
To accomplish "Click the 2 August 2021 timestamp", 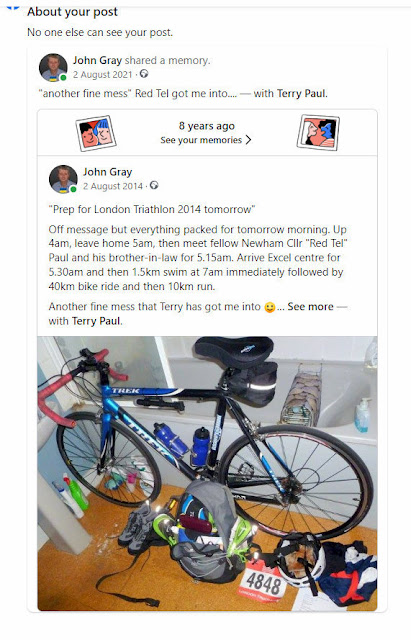I will [x=103, y=75].
